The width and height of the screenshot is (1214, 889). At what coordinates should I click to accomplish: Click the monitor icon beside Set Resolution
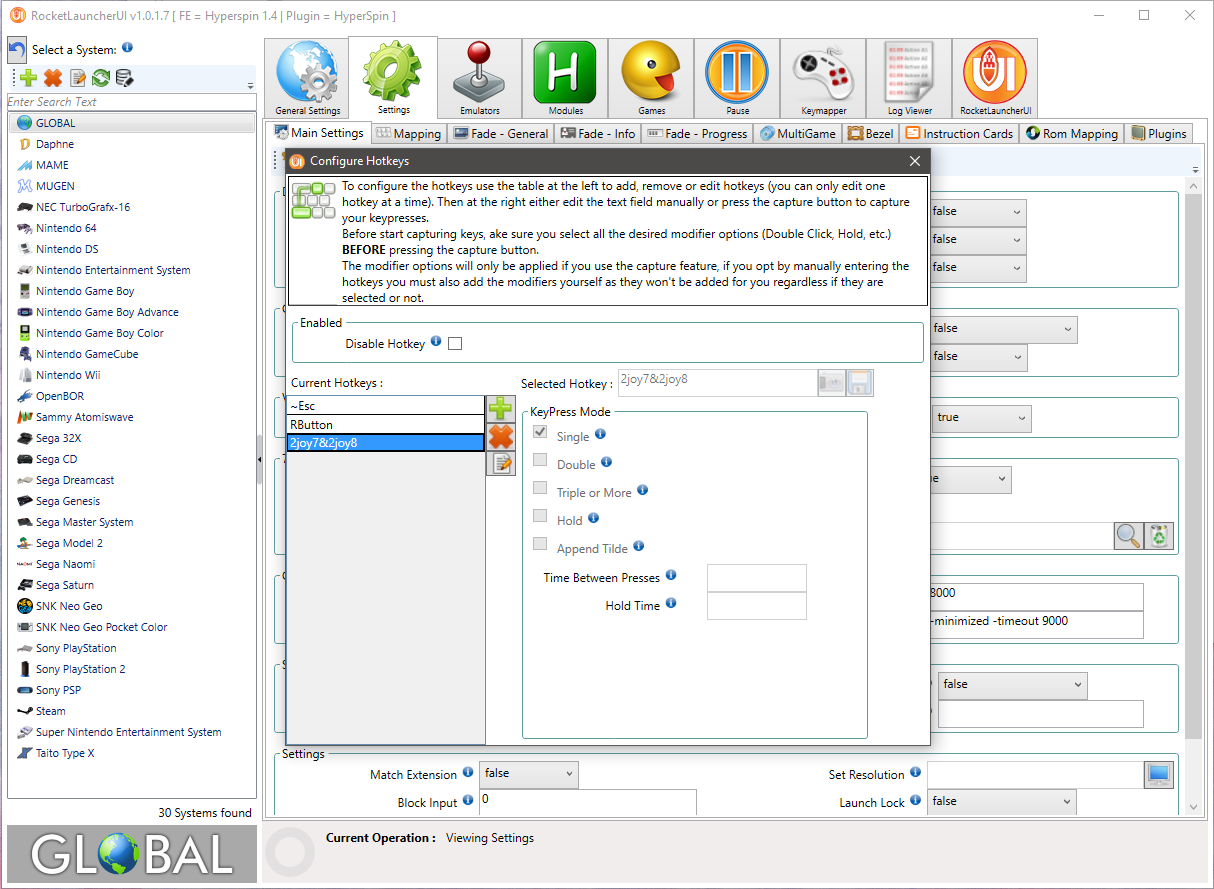click(x=1159, y=775)
